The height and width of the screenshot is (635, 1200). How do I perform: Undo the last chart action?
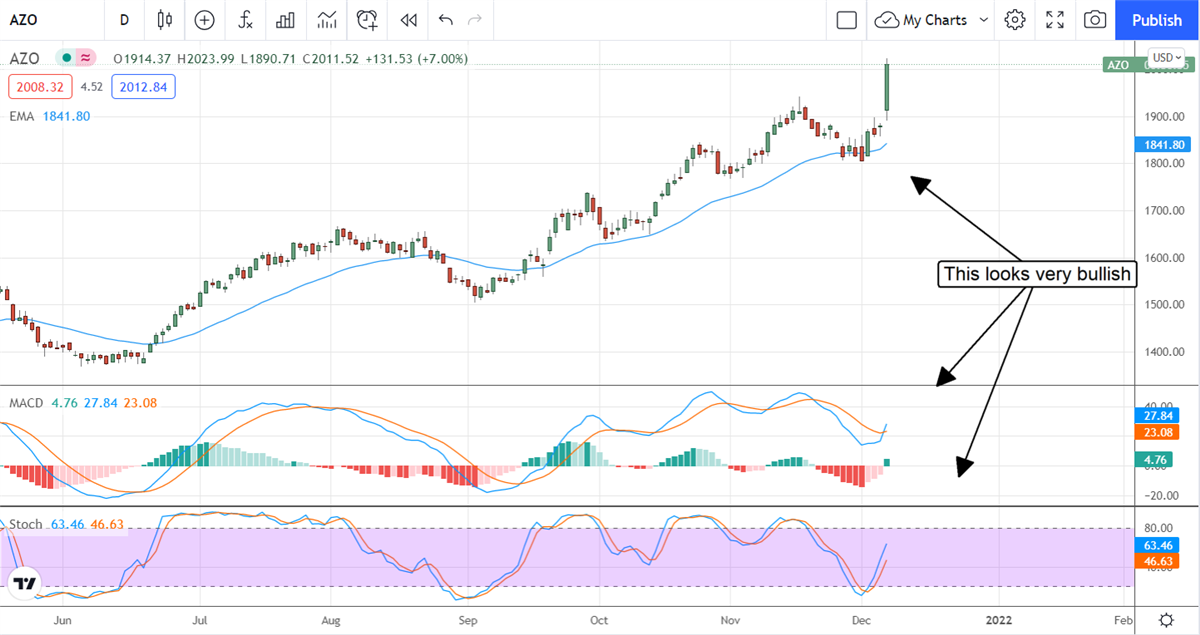point(445,19)
